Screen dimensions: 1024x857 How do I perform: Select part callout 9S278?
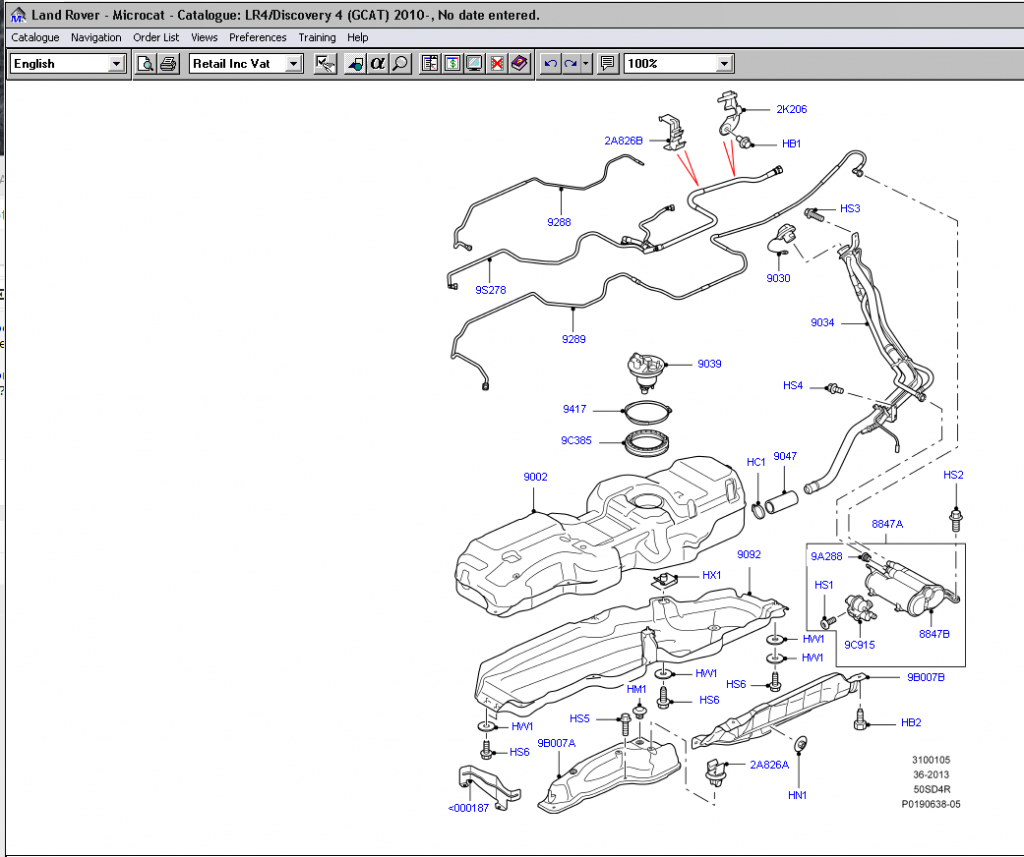coord(490,290)
